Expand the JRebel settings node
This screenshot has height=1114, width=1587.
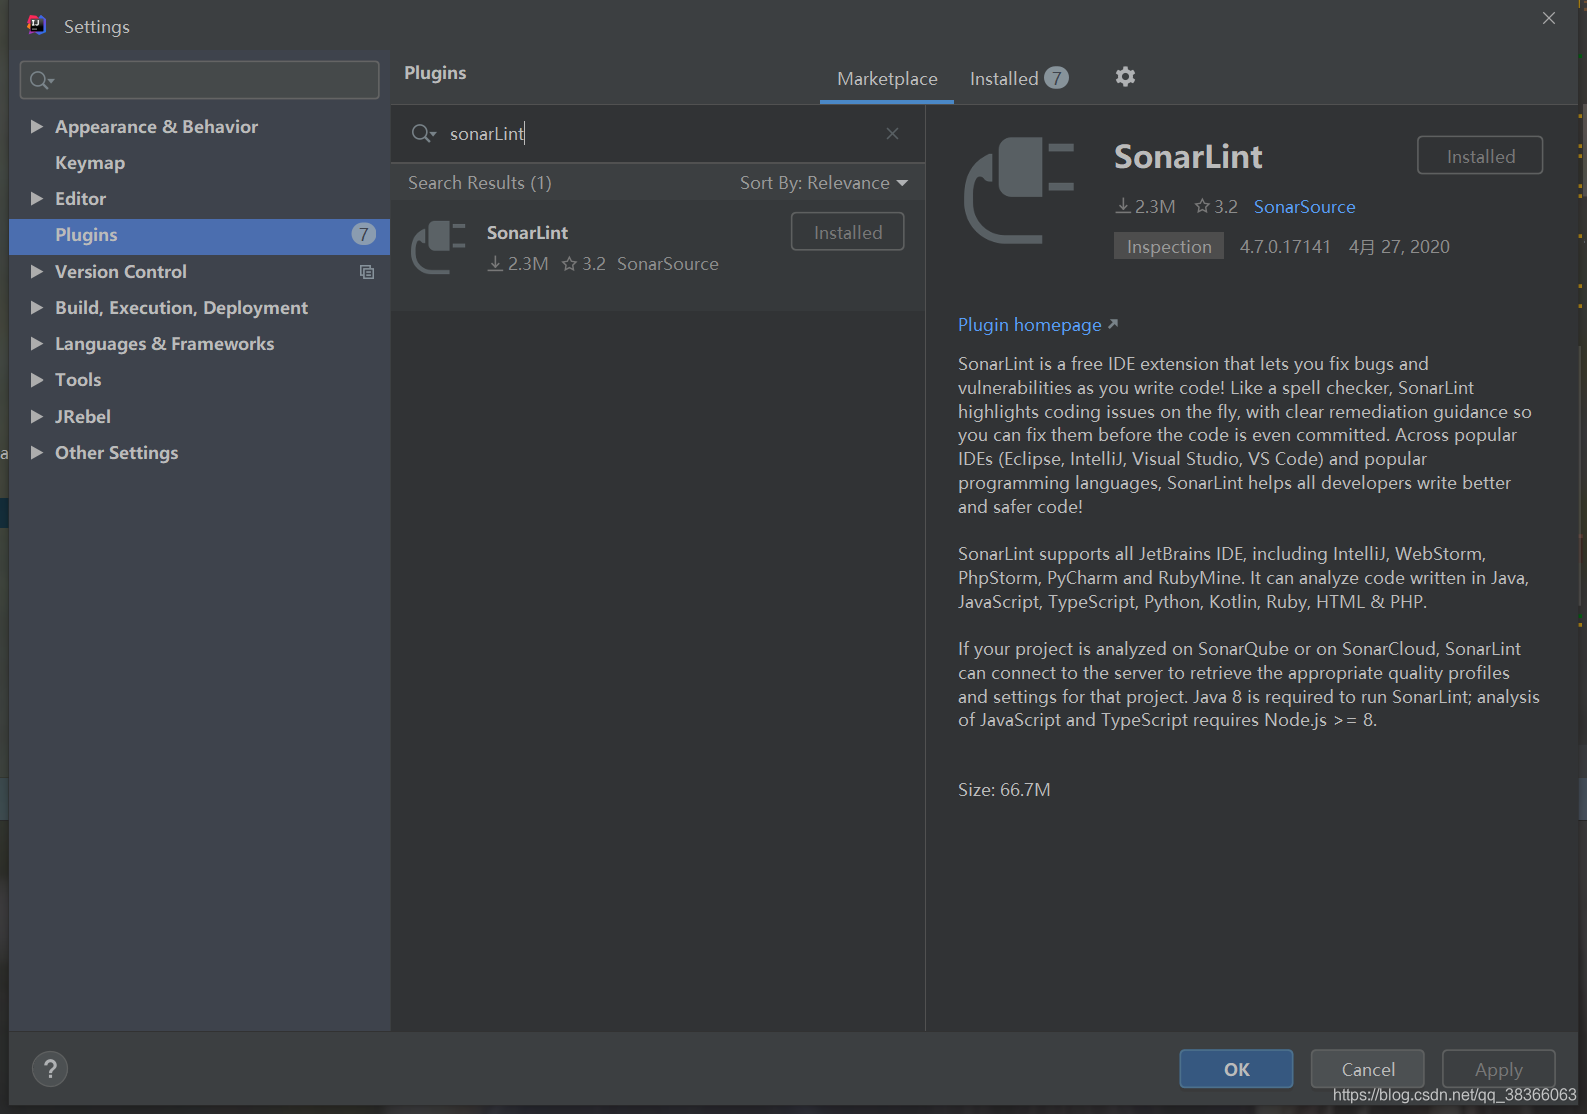coord(37,417)
